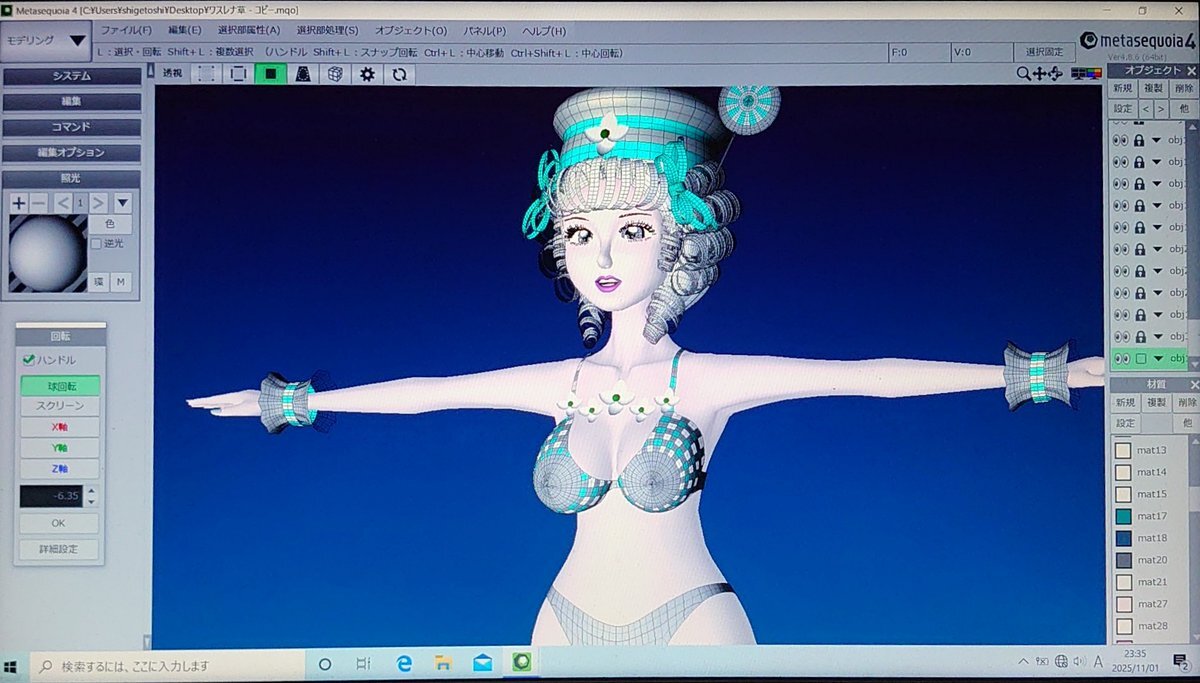Select the teal mat17 material swatch
Viewport: 1200px width, 683px height.
pos(1123,516)
